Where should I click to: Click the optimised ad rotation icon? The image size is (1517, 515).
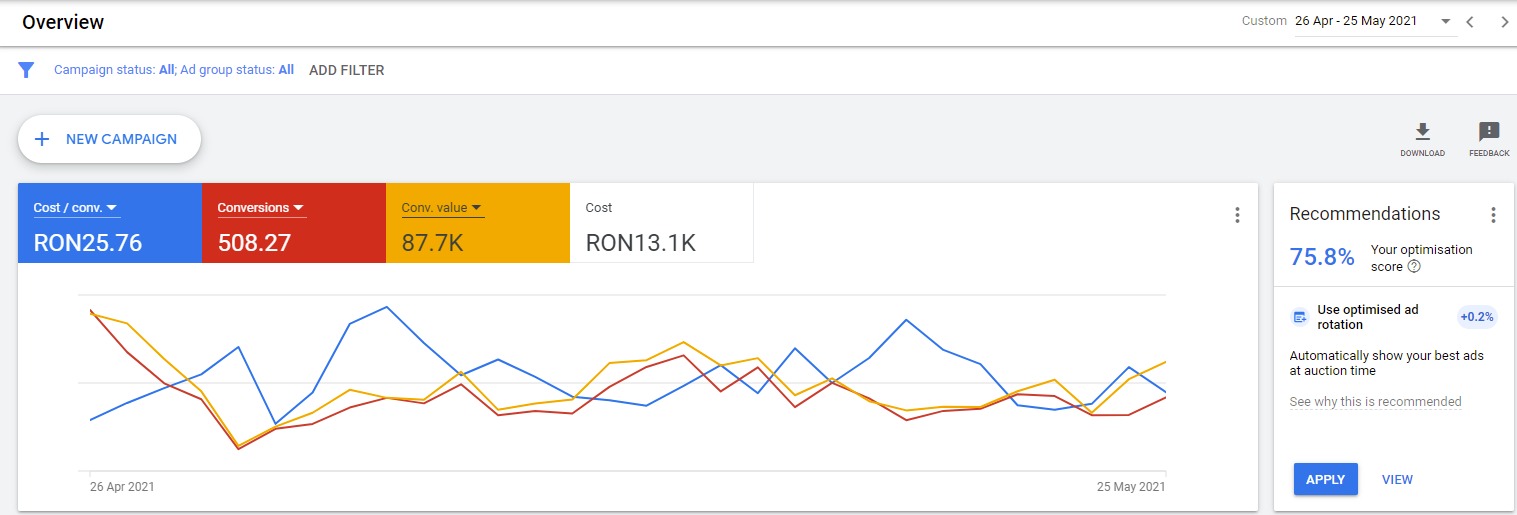pos(1300,317)
